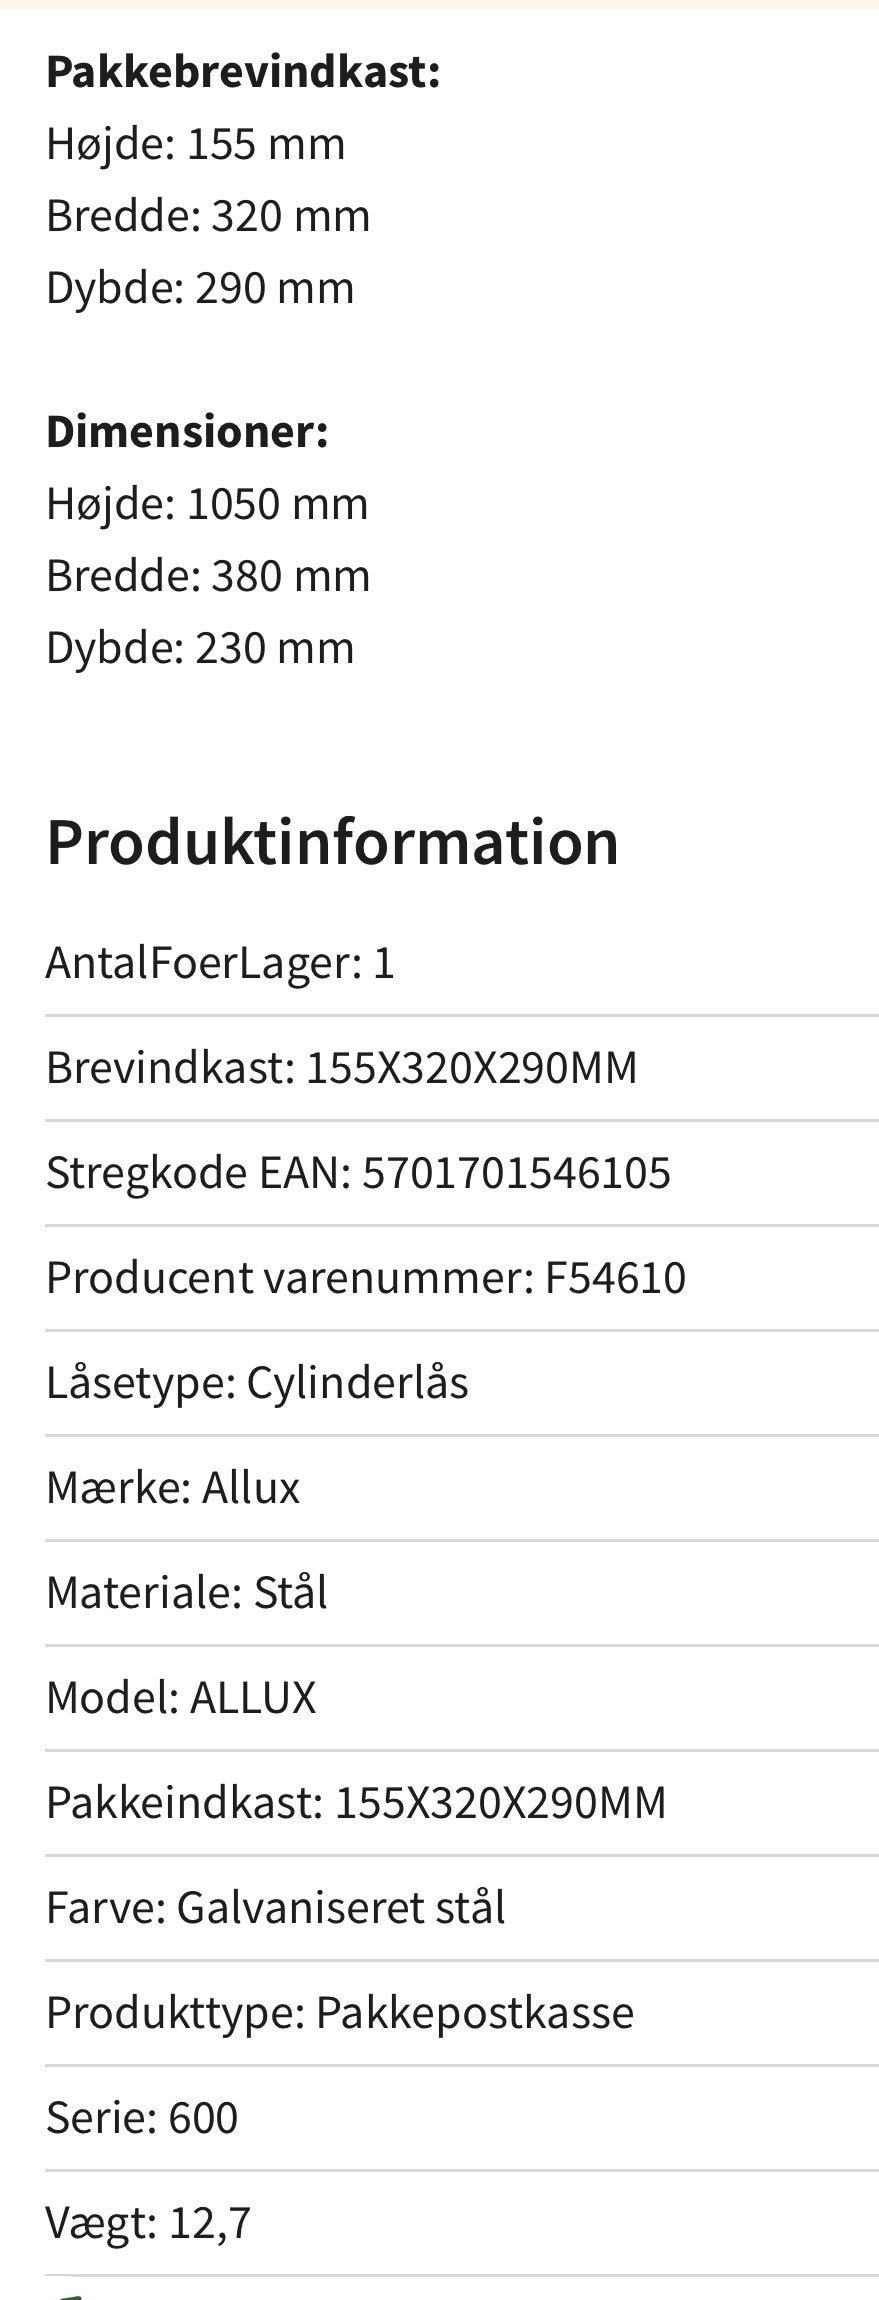Screen dimensions: 879x2300
Task: Click the Pakkeindkast 155X320X290MM row
Action: (x=356, y=1803)
